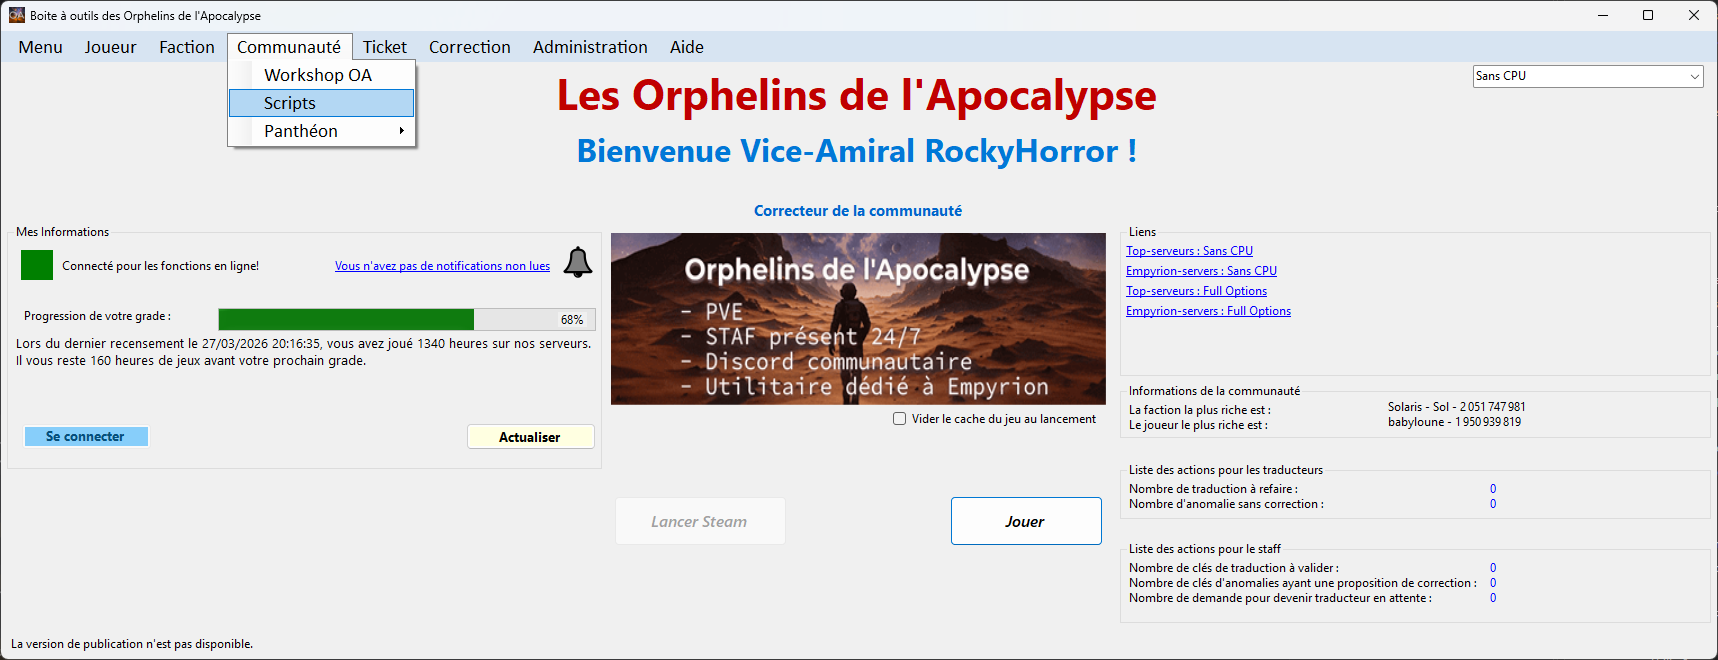Expand the Panthéon submenu
Screen dimensions: 1718x660
[321, 131]
